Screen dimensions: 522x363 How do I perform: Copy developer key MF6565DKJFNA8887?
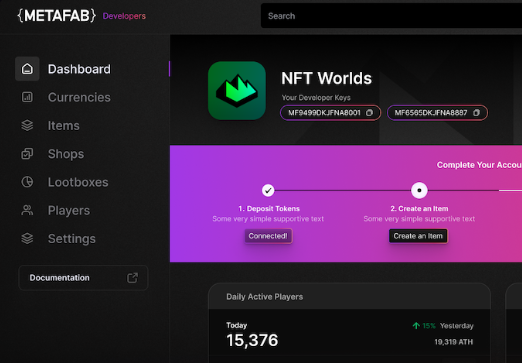click(476, 113)
